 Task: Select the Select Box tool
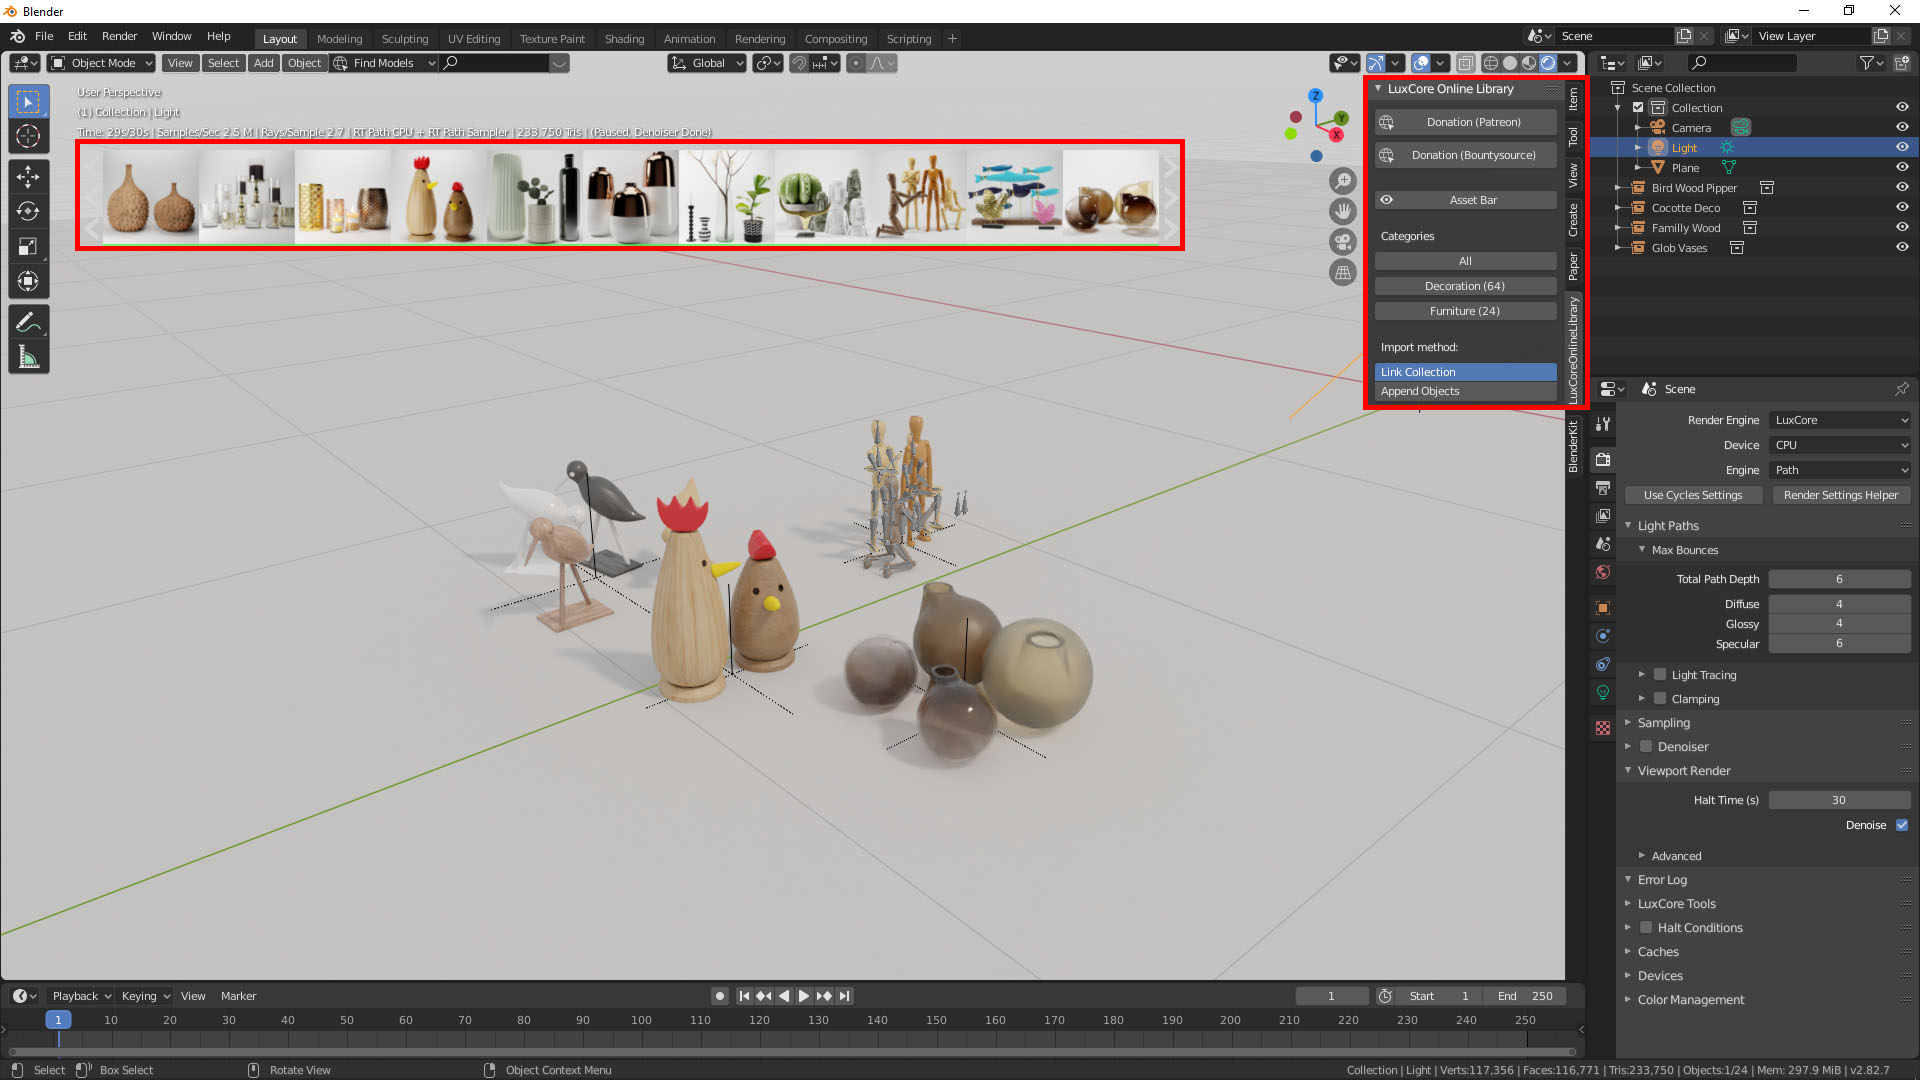[28, 102]
